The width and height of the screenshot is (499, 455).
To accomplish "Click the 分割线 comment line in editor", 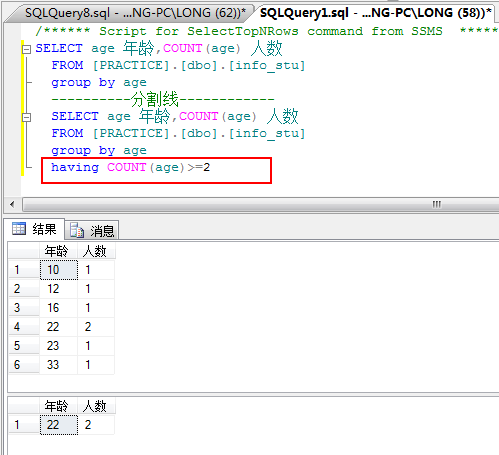I will (163, 99).
